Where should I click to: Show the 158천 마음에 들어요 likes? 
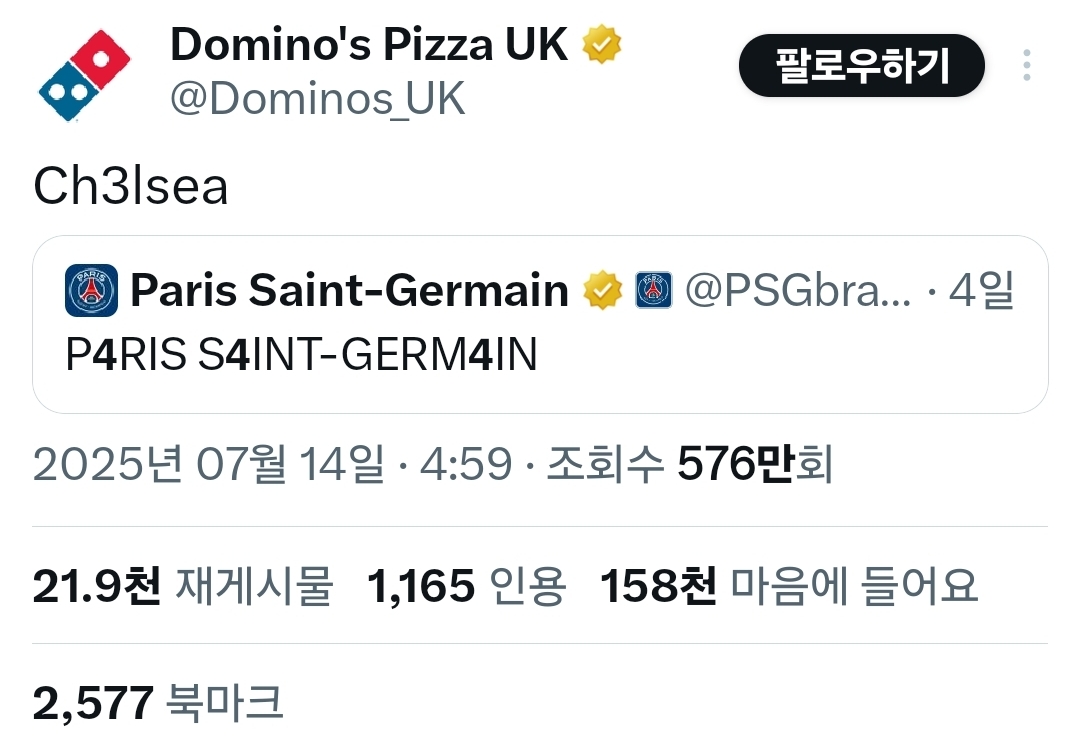tap(789, 586)
